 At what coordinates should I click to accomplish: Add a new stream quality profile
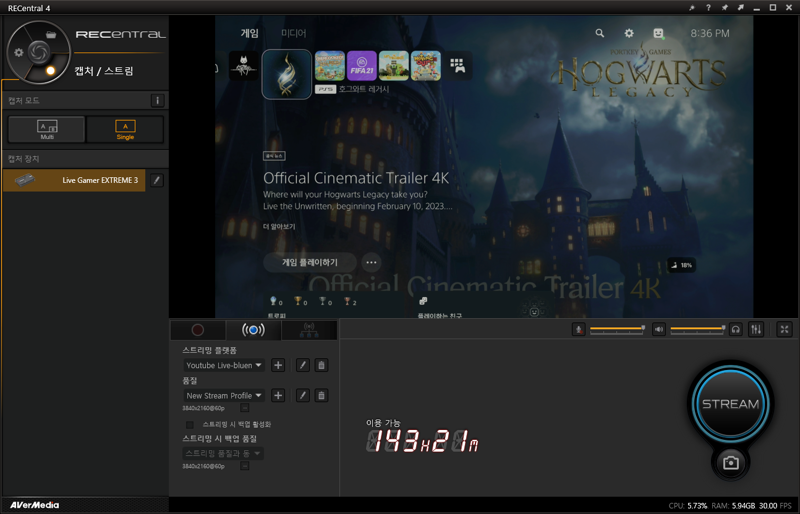pyautogui.click(x=278, y=395)
